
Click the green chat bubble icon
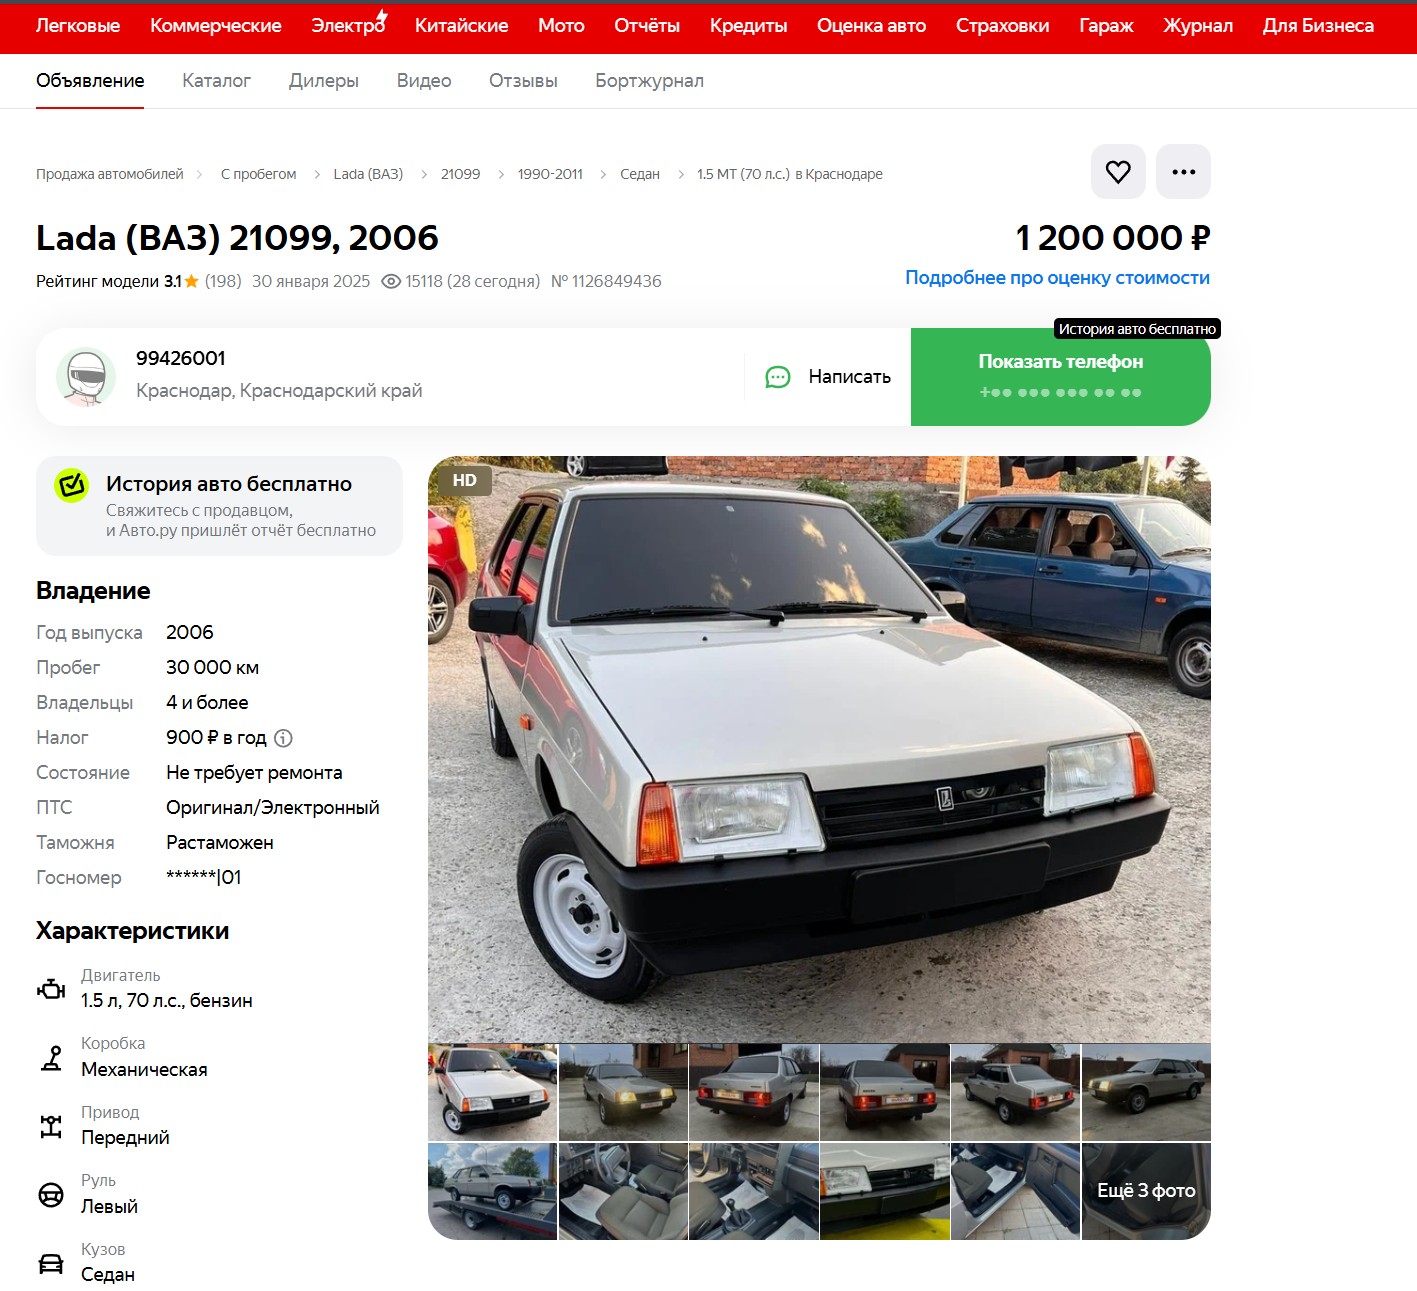(x=778, y=377)
